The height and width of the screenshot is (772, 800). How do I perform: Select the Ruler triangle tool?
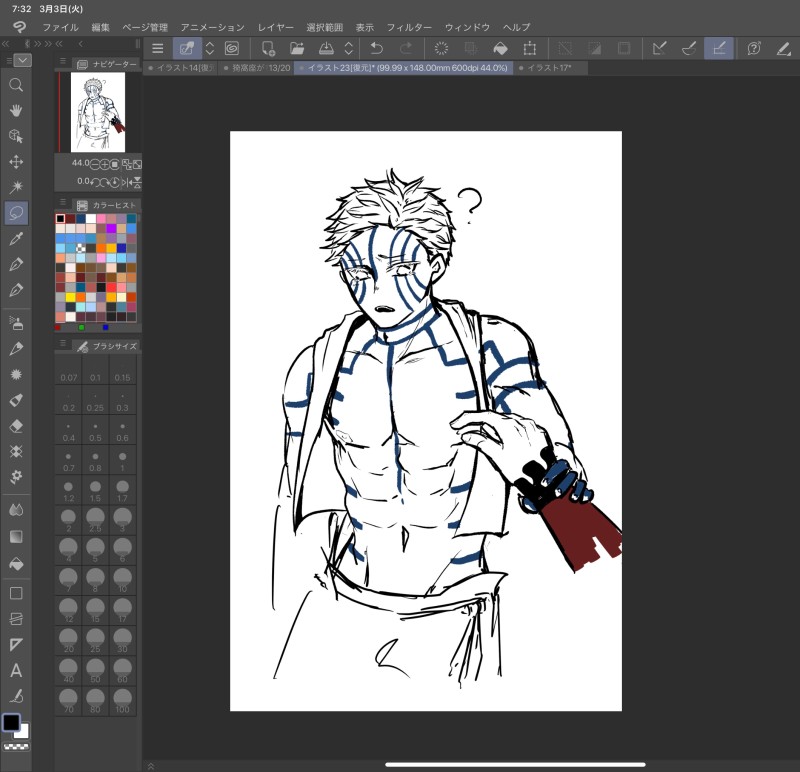16,644
